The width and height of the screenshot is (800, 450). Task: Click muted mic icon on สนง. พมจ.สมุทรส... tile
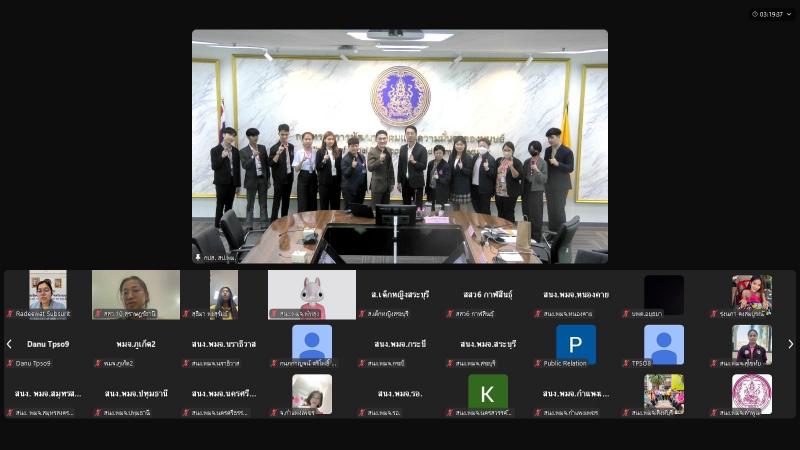[x=10, y=413]
